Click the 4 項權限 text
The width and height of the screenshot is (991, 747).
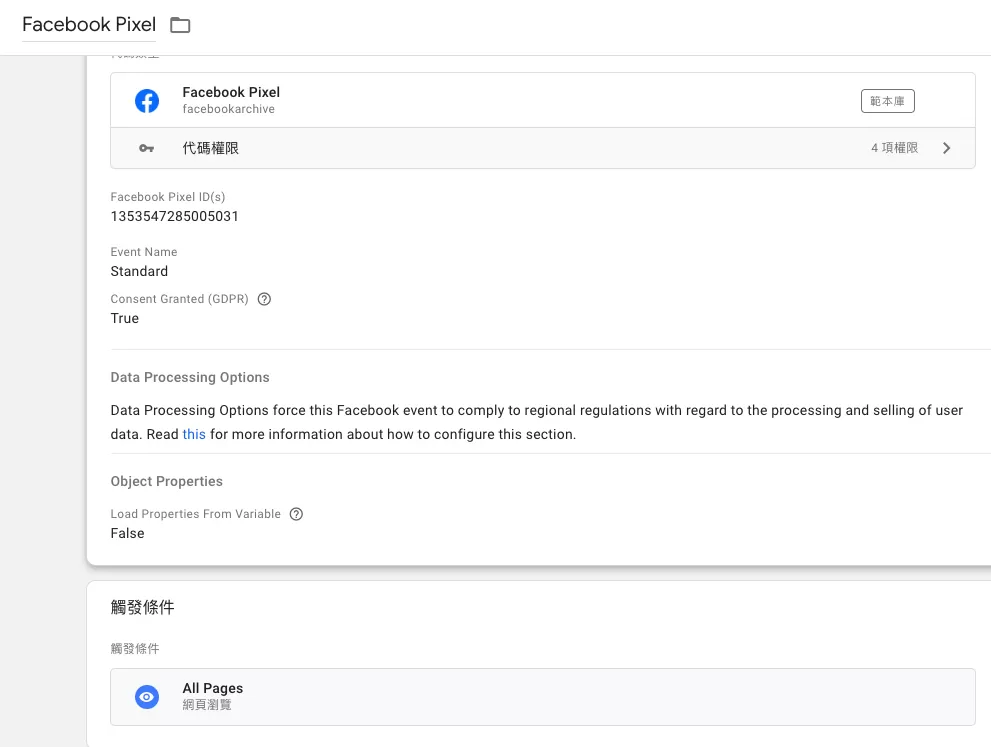pyautogui.click(x=894, y=148)
